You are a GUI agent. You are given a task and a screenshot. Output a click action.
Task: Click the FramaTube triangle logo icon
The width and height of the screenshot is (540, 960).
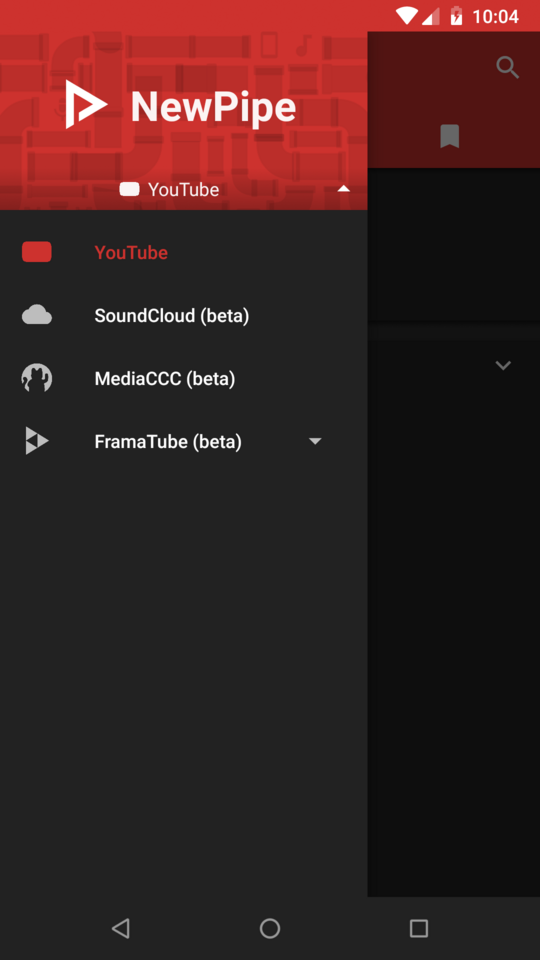pos(37,441)
